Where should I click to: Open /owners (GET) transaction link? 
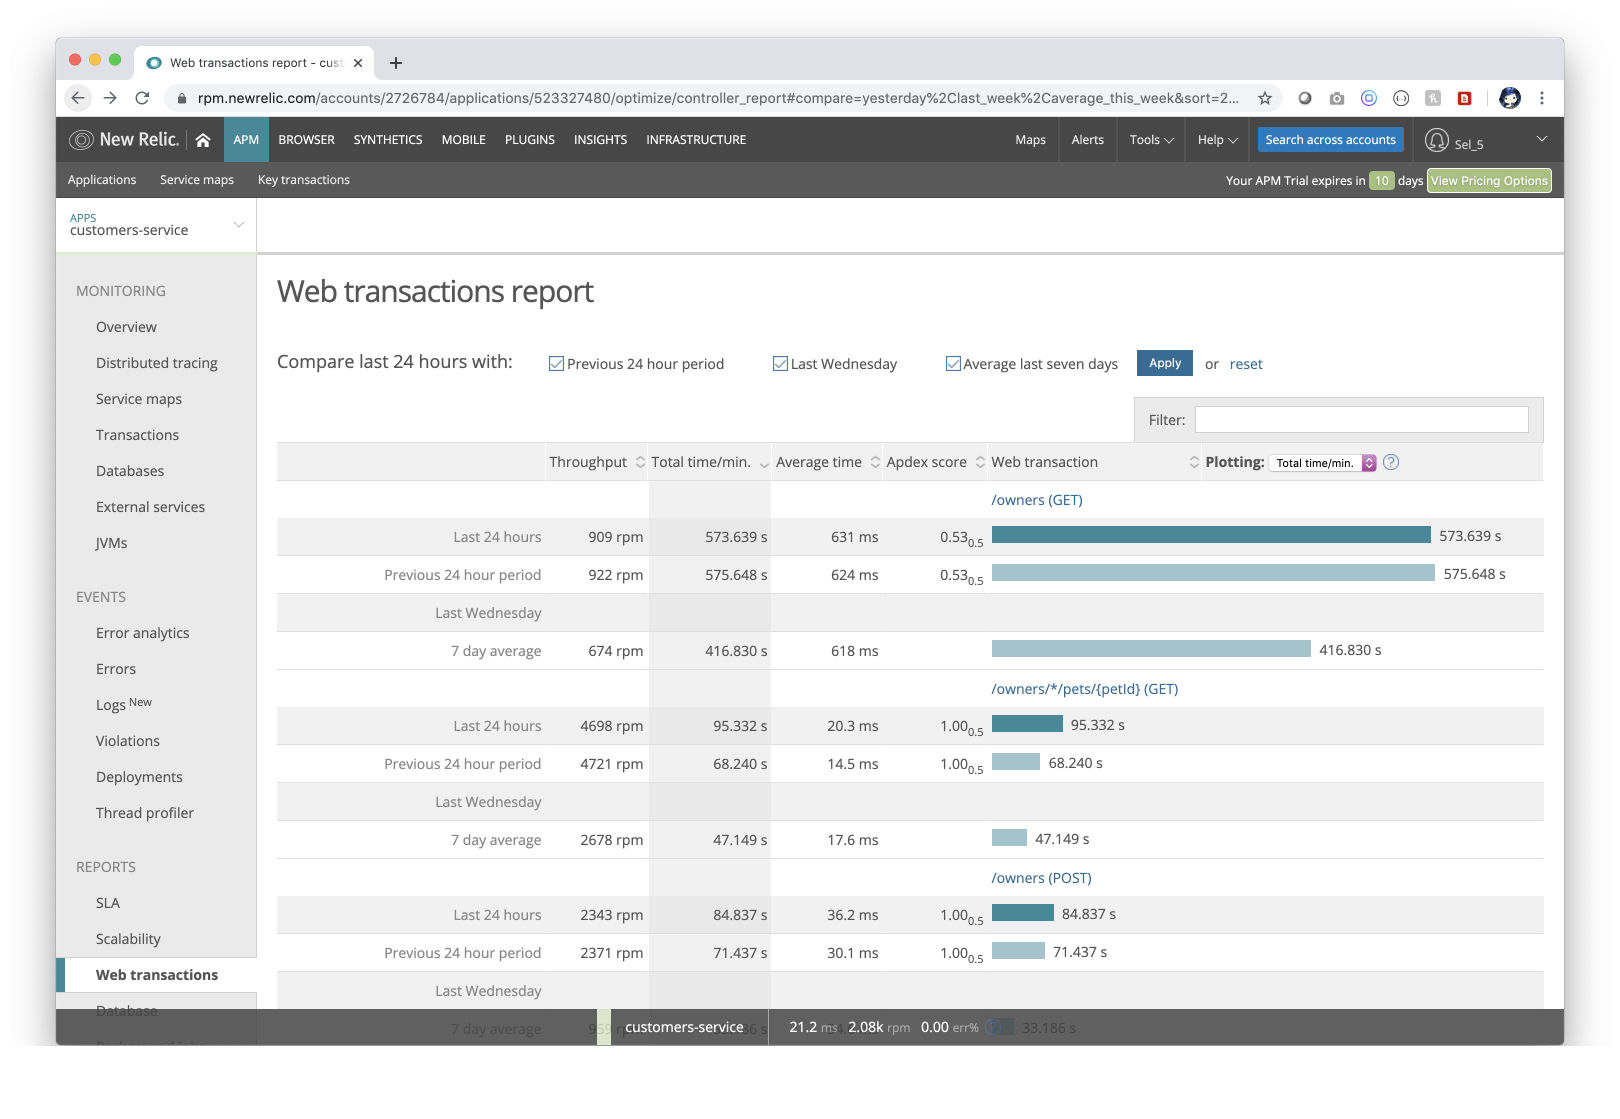(x=1037, y=500)
